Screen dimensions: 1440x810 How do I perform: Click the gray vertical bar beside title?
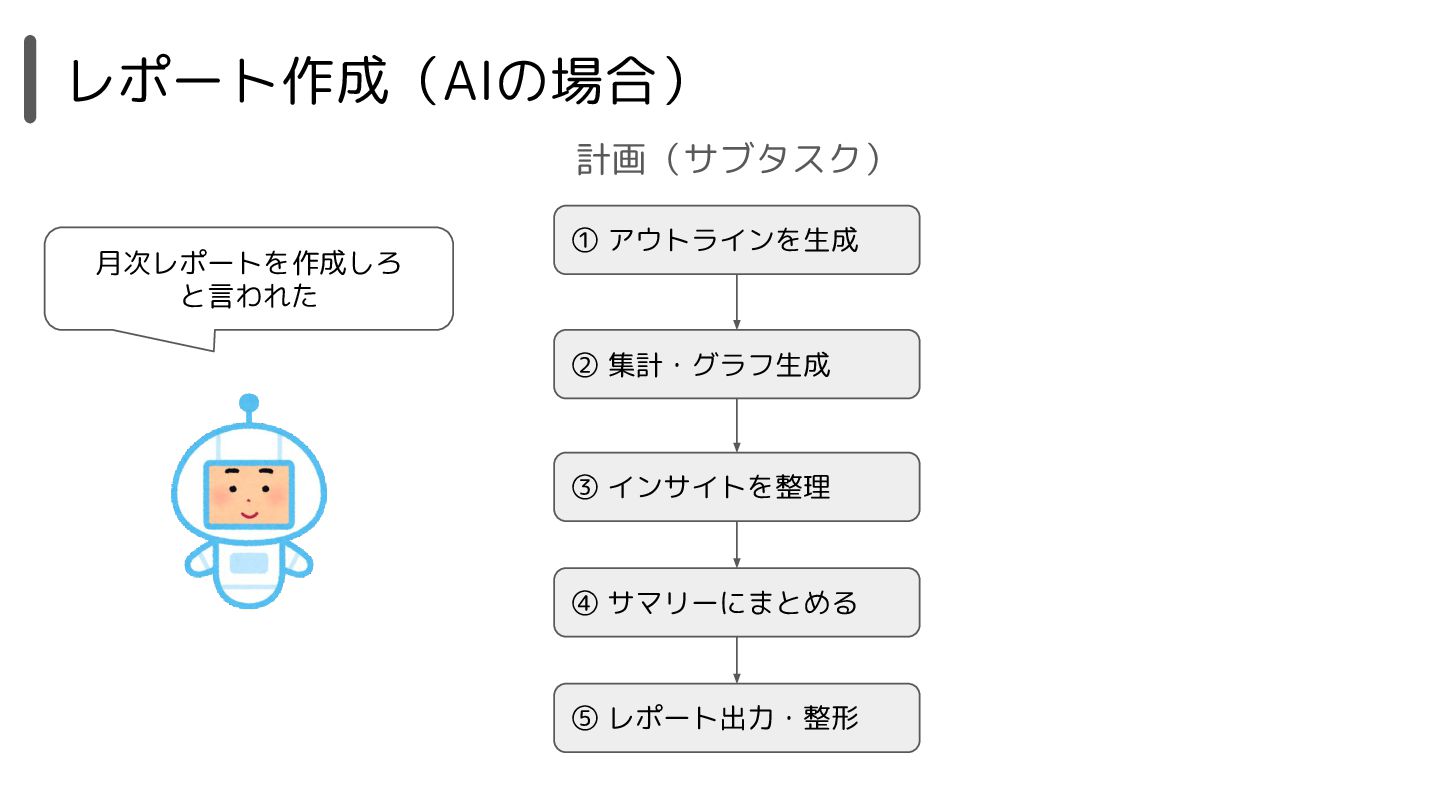[x=30, y=79]
